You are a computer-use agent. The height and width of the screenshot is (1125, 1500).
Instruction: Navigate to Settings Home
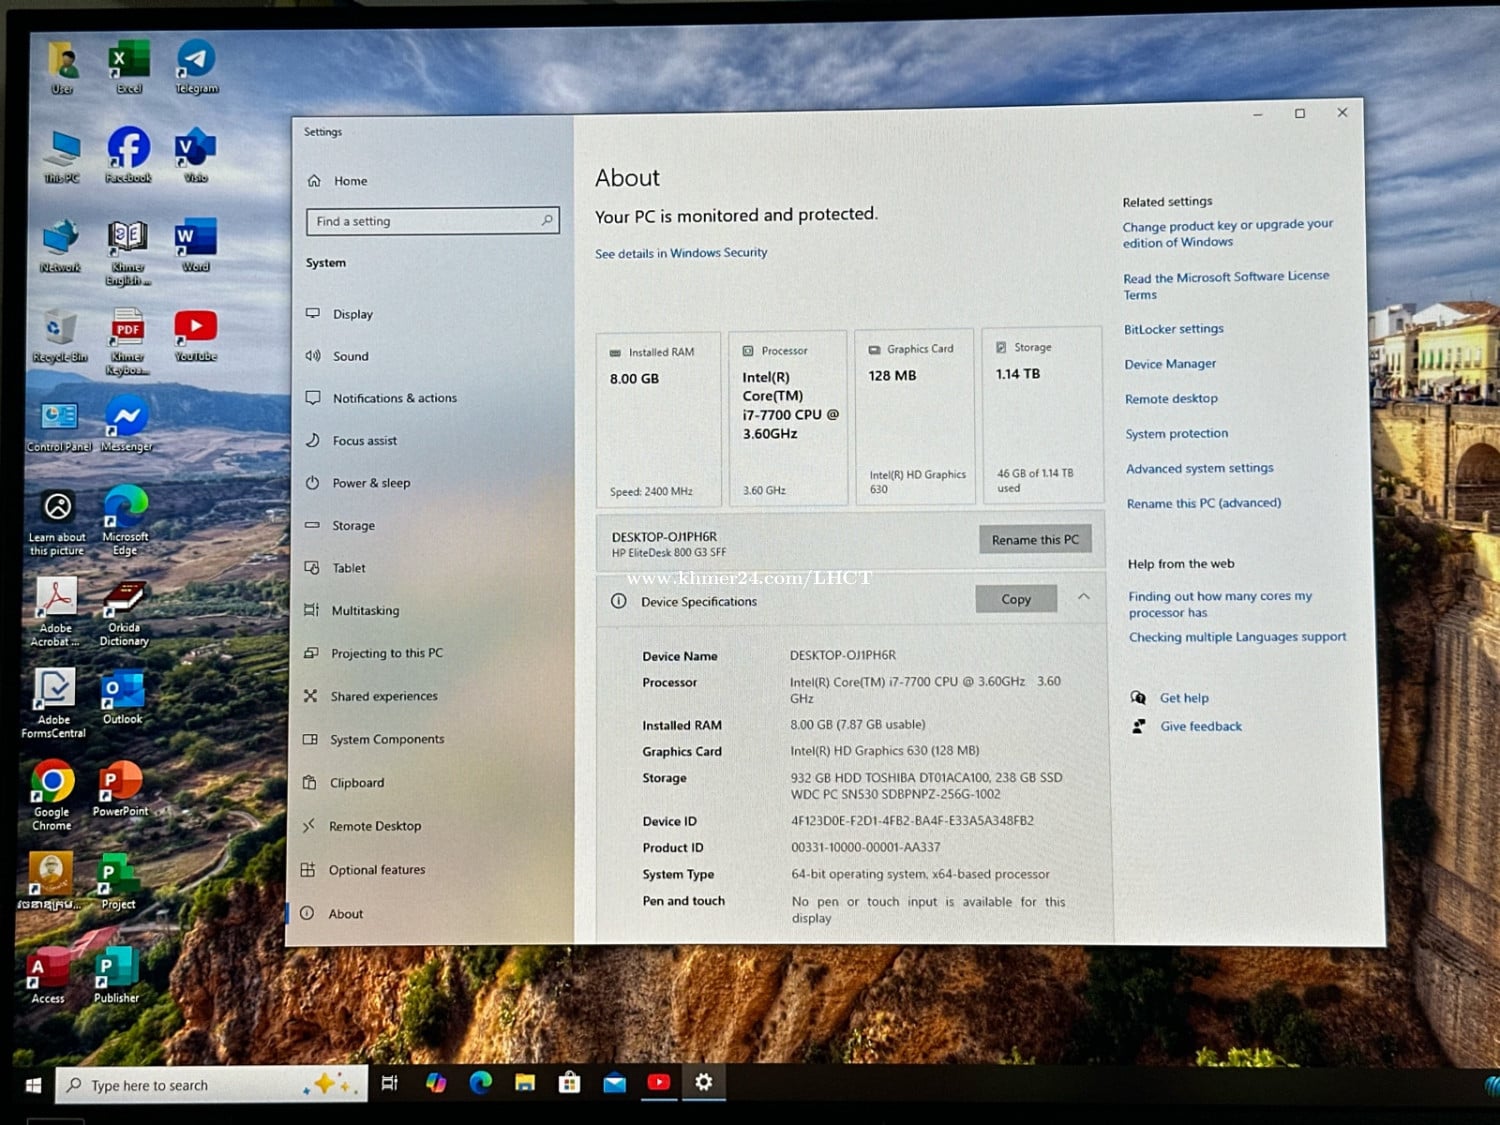click(x=350, y=181)
